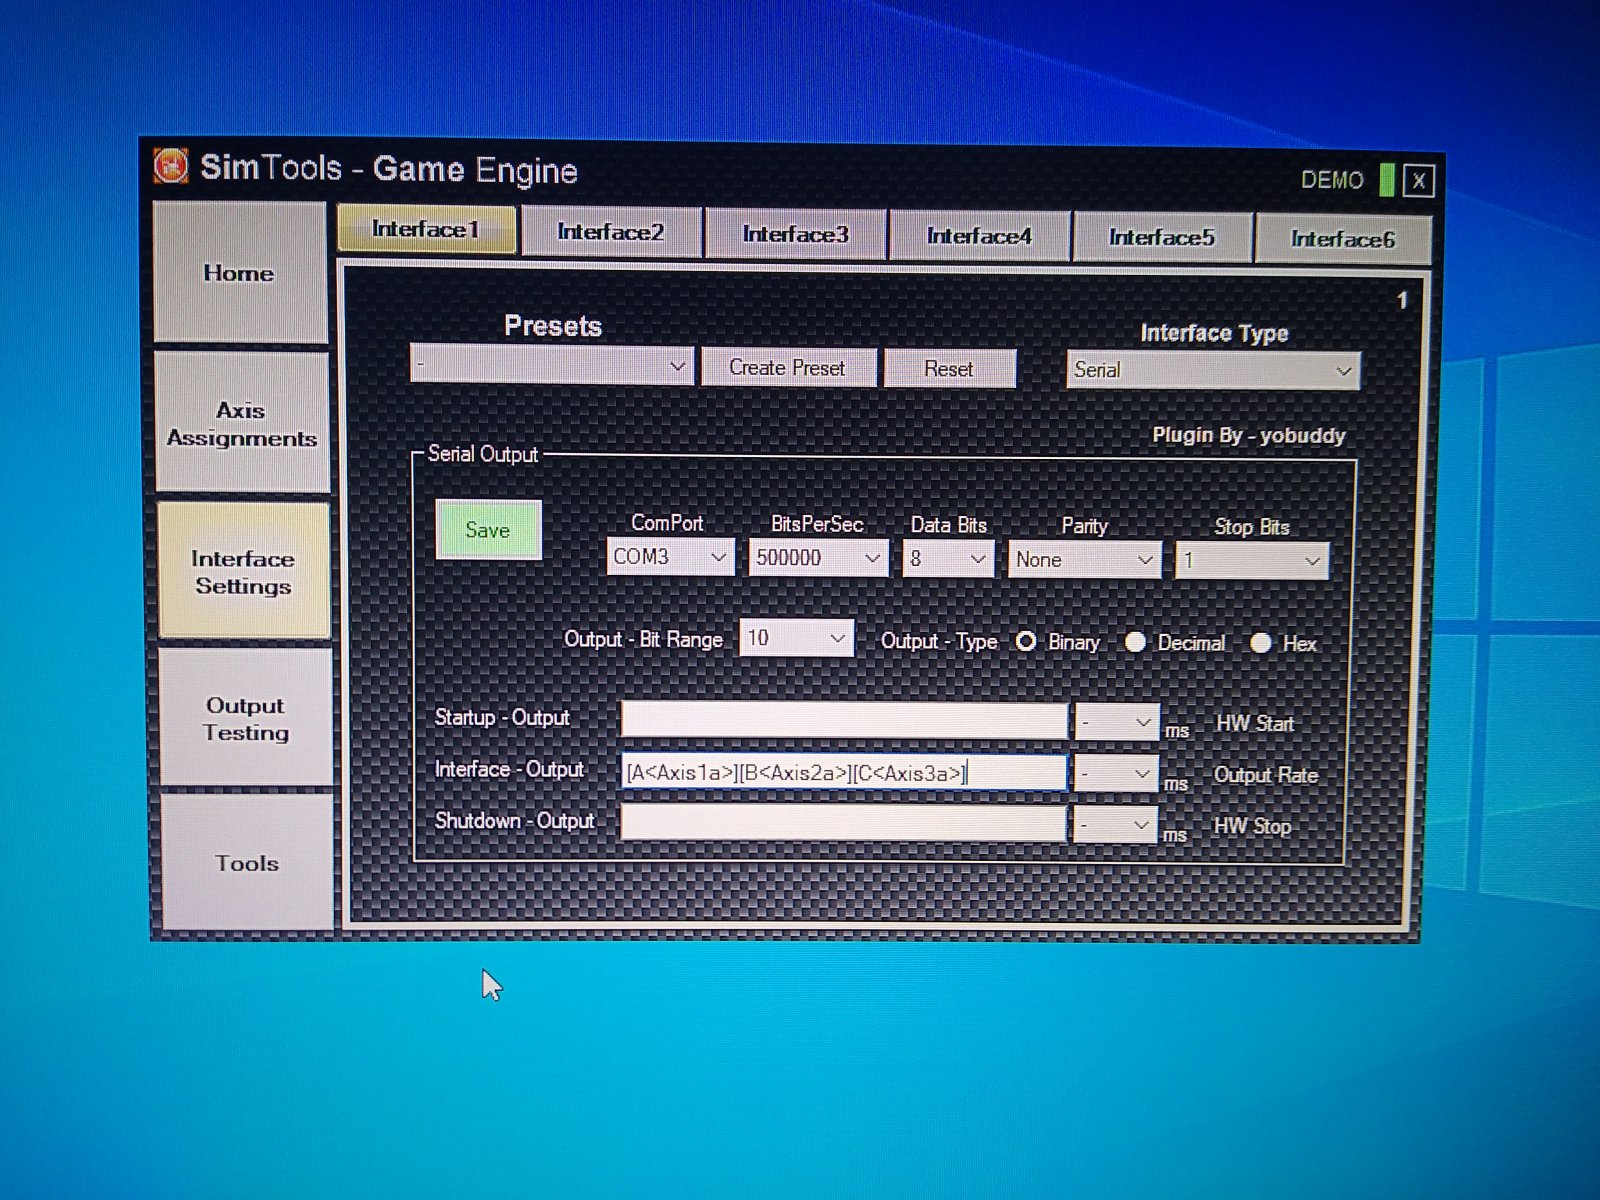Switch to the Interface2 tab
The height and width of the screenshot is (1200, 1600).
pyautogui.click(x=611, y=232)
